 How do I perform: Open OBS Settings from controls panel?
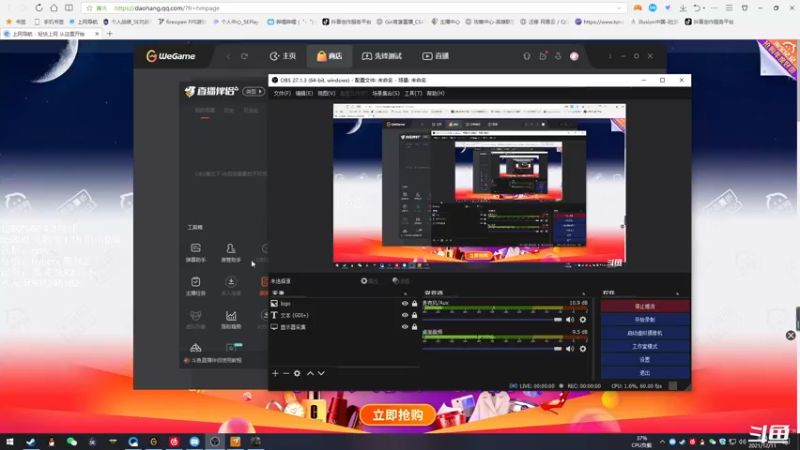pyautogui.click(x=645, y=359)
